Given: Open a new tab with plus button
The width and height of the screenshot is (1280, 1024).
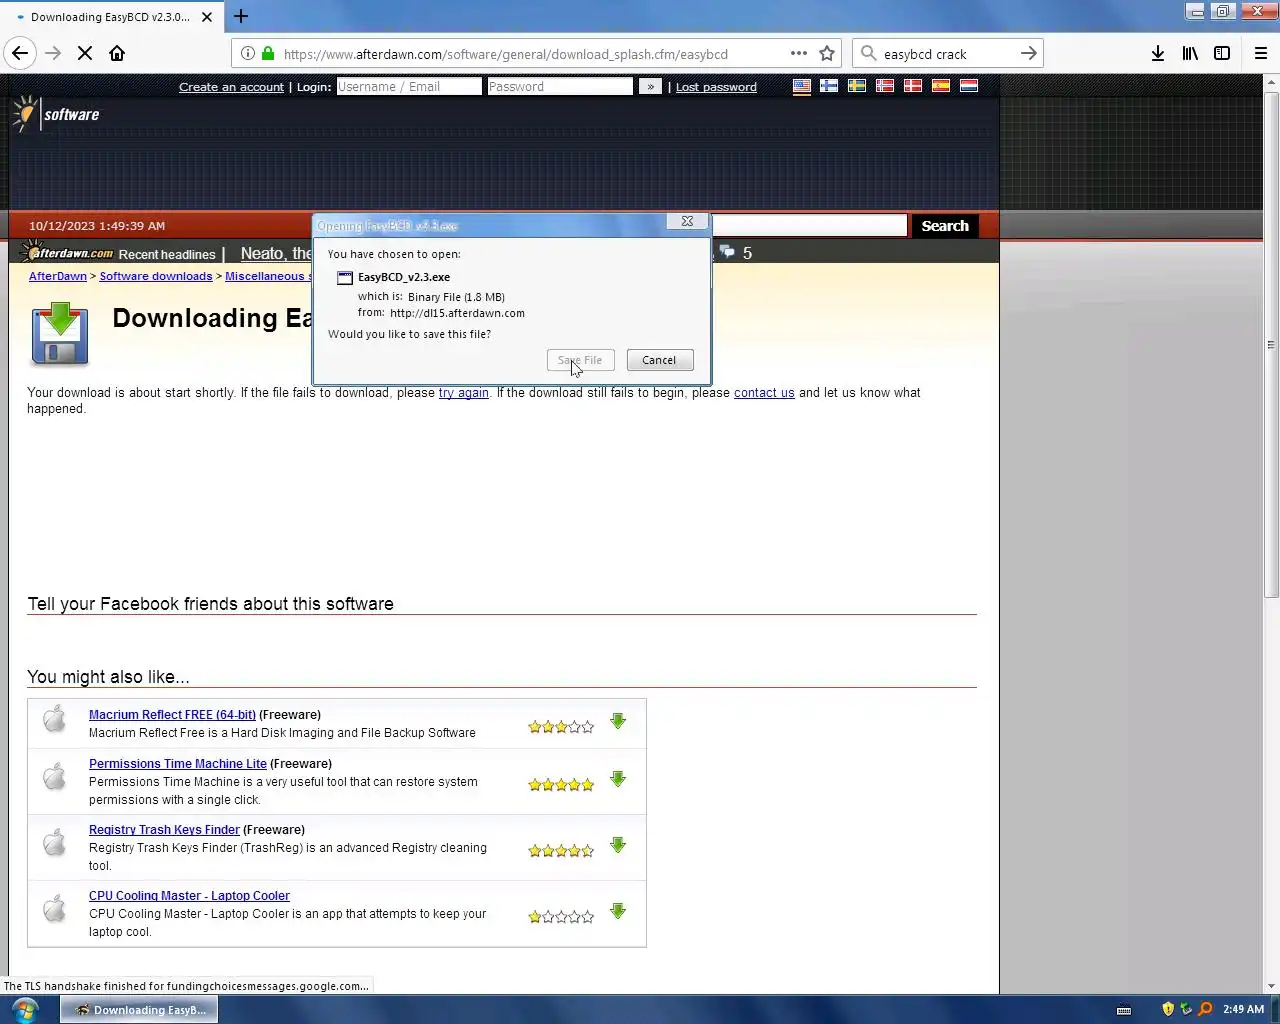Looking at the screenshot, I should (x=241, y=16).
